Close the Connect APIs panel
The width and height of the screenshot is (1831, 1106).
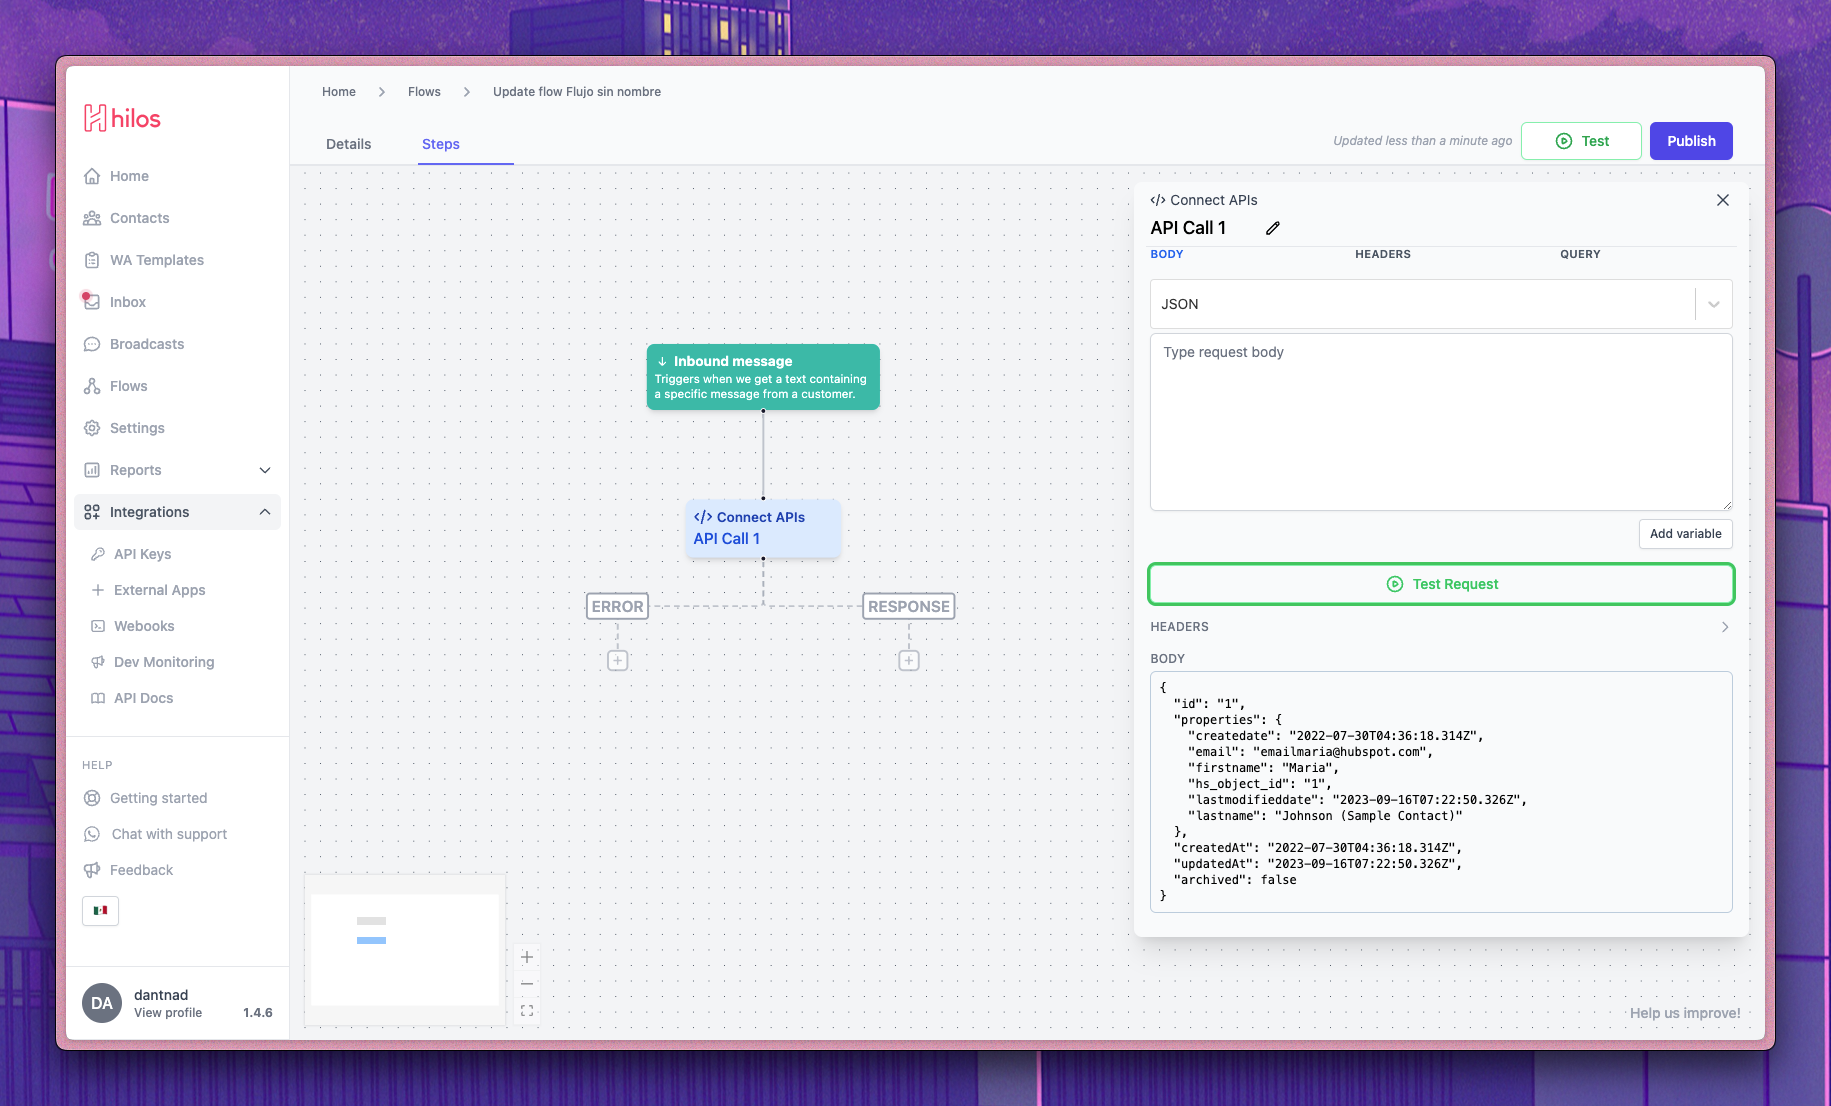click(x=1722, y=200)
